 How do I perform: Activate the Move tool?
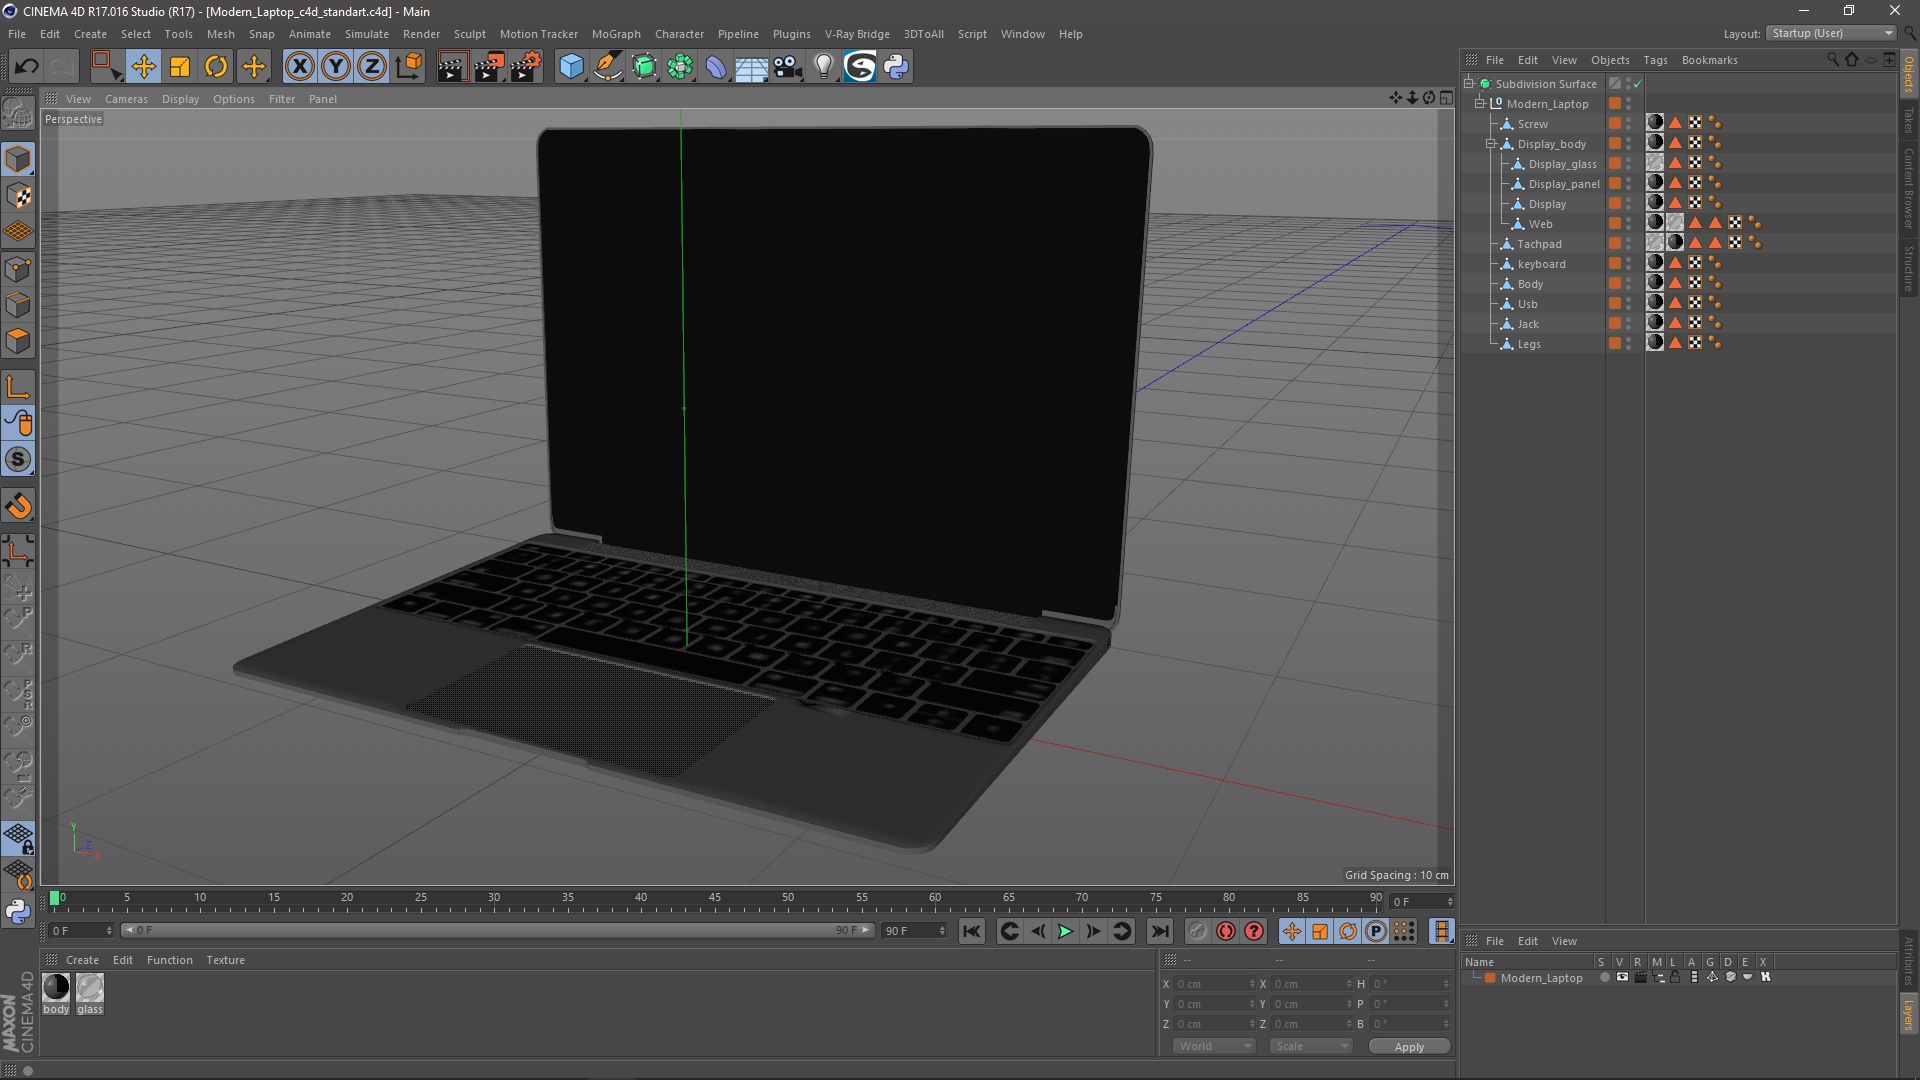[143, 67]
